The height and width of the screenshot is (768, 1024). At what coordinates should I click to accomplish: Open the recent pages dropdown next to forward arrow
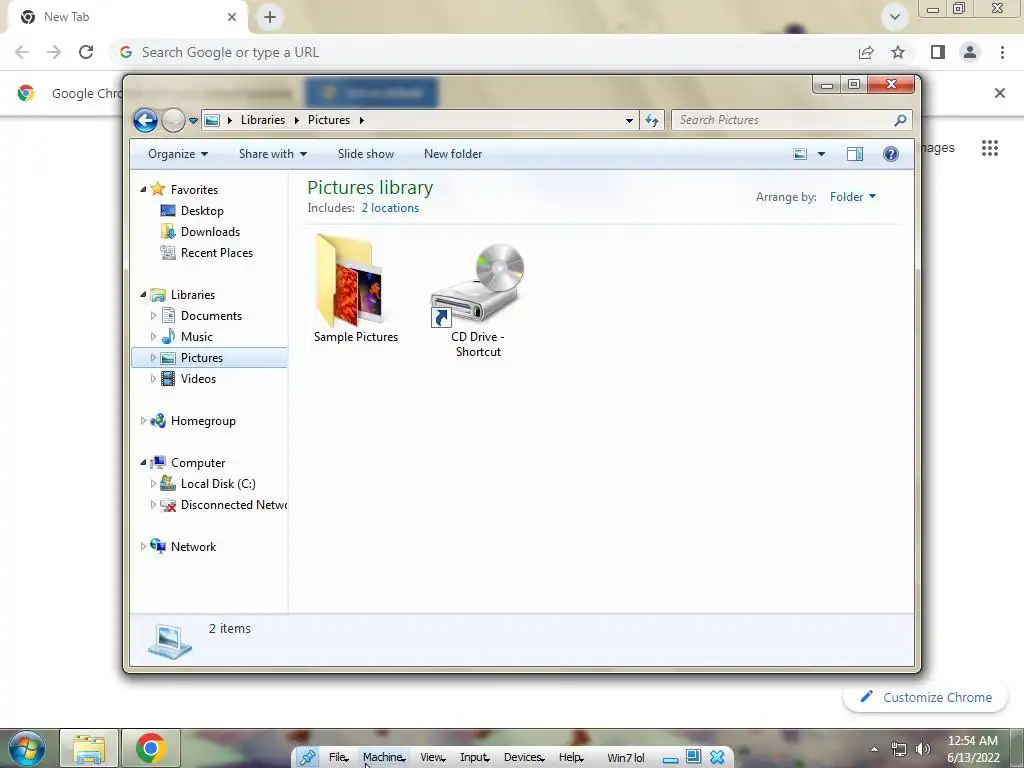coord(193,121)
